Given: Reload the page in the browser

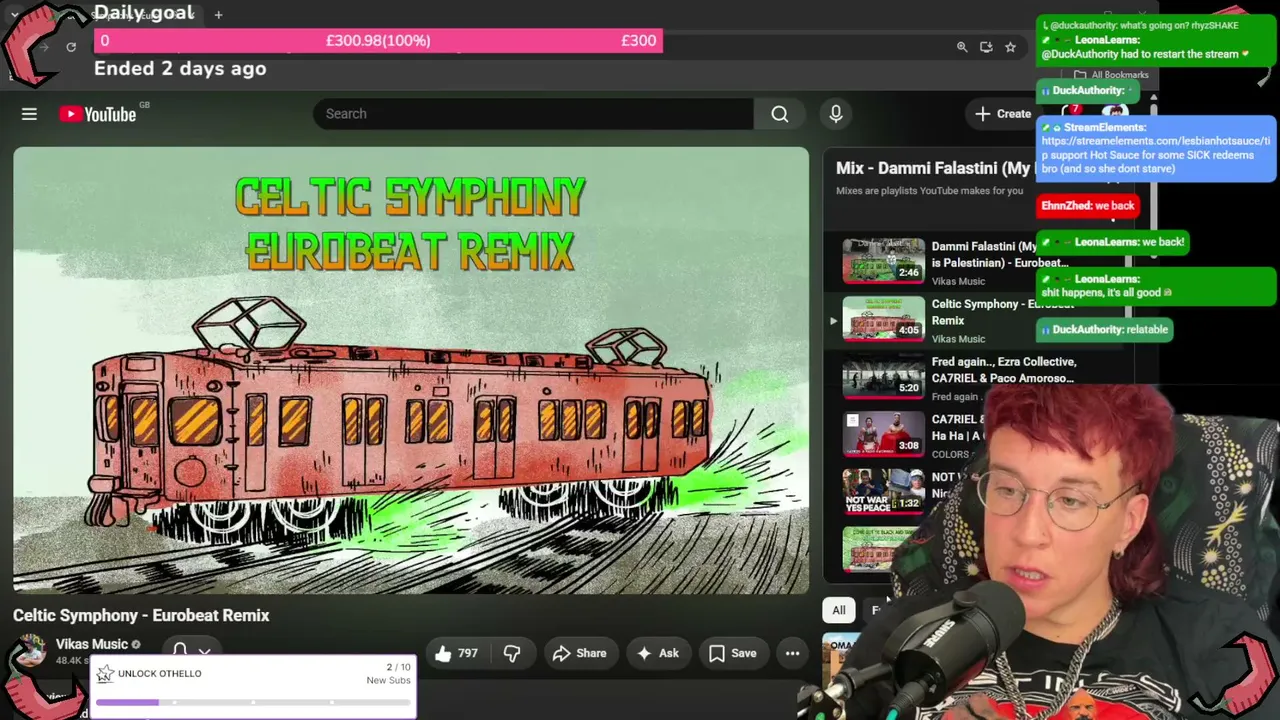Looking at the screenshot, I should [71, 47].
